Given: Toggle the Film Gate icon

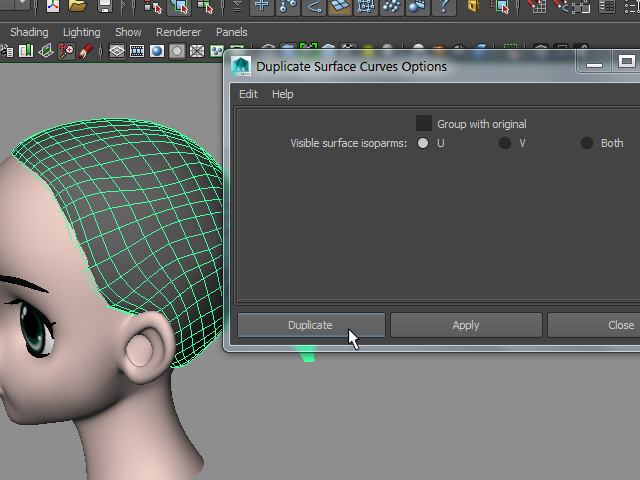Looking at the screenshot, I should pyautogui.click(x=137, y=51).
